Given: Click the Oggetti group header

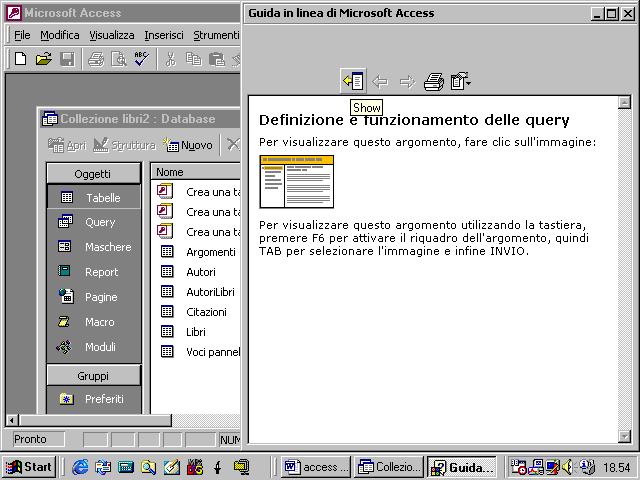Looking at the screenshot, I should click(93, 174).
